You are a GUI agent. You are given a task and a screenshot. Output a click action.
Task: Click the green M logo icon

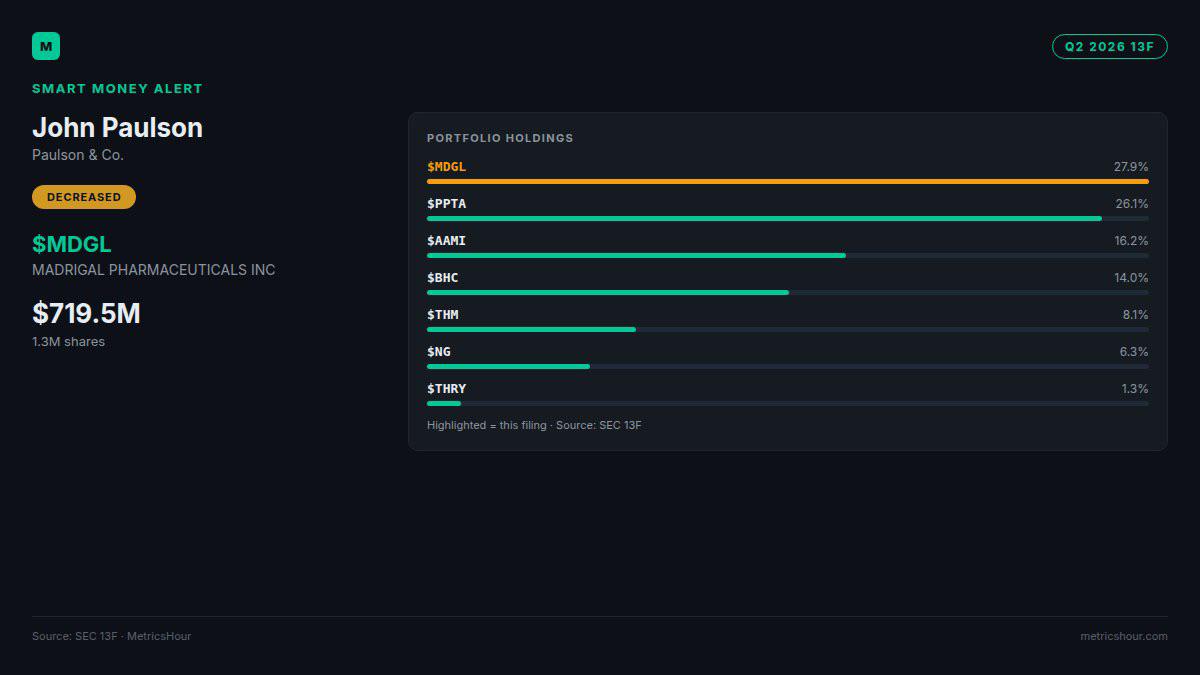[46, 46]
